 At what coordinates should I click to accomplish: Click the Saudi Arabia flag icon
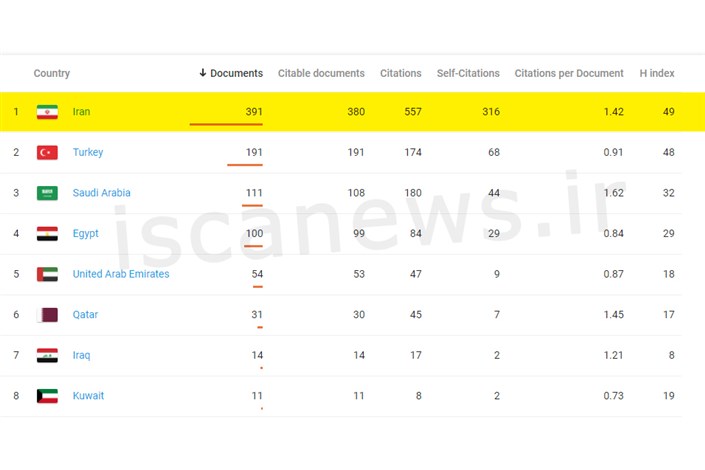[x=47, y=193]
